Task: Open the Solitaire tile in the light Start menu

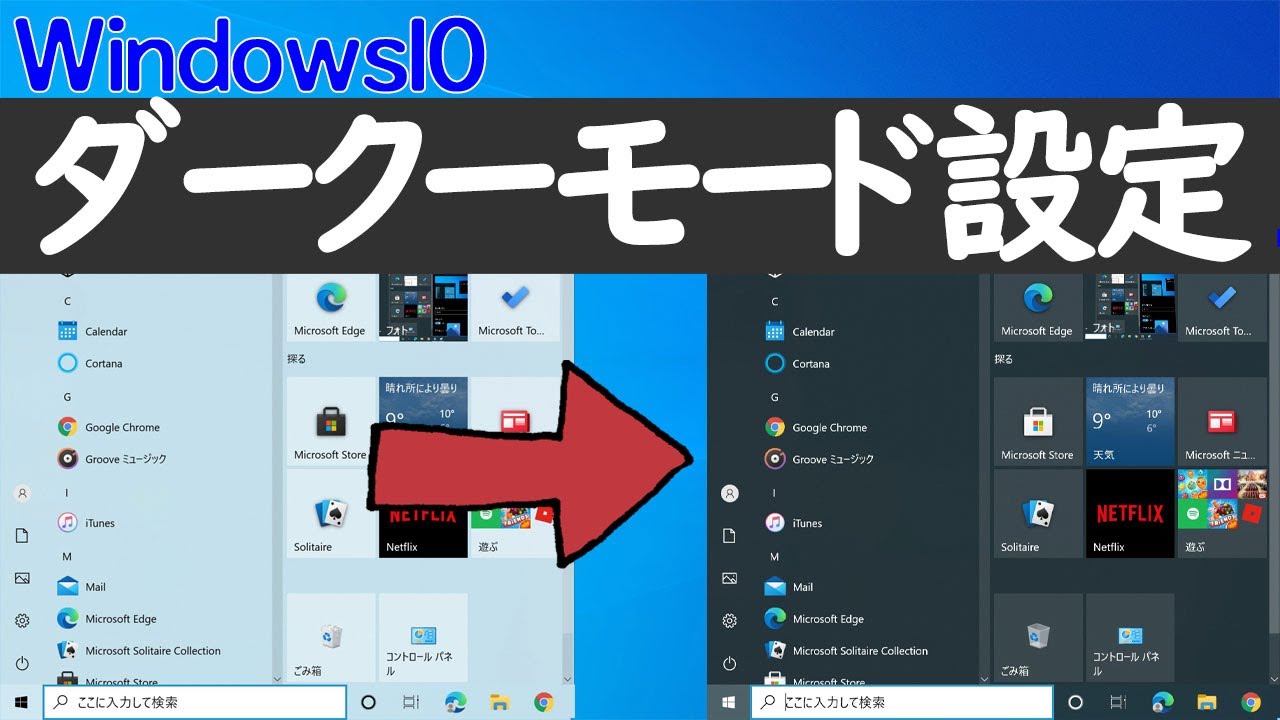Action: click(330, 513)
